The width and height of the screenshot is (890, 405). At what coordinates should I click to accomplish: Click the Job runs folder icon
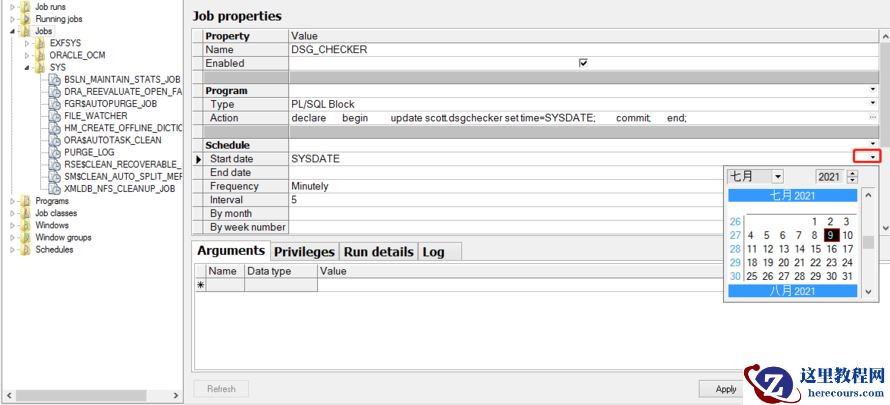click(25, 7)
